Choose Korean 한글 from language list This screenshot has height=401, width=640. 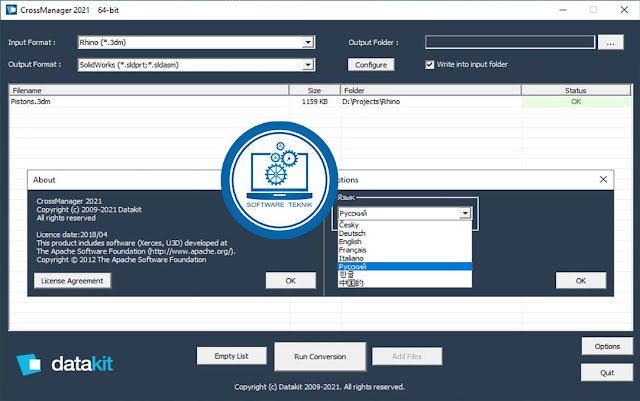coord(405,274)
